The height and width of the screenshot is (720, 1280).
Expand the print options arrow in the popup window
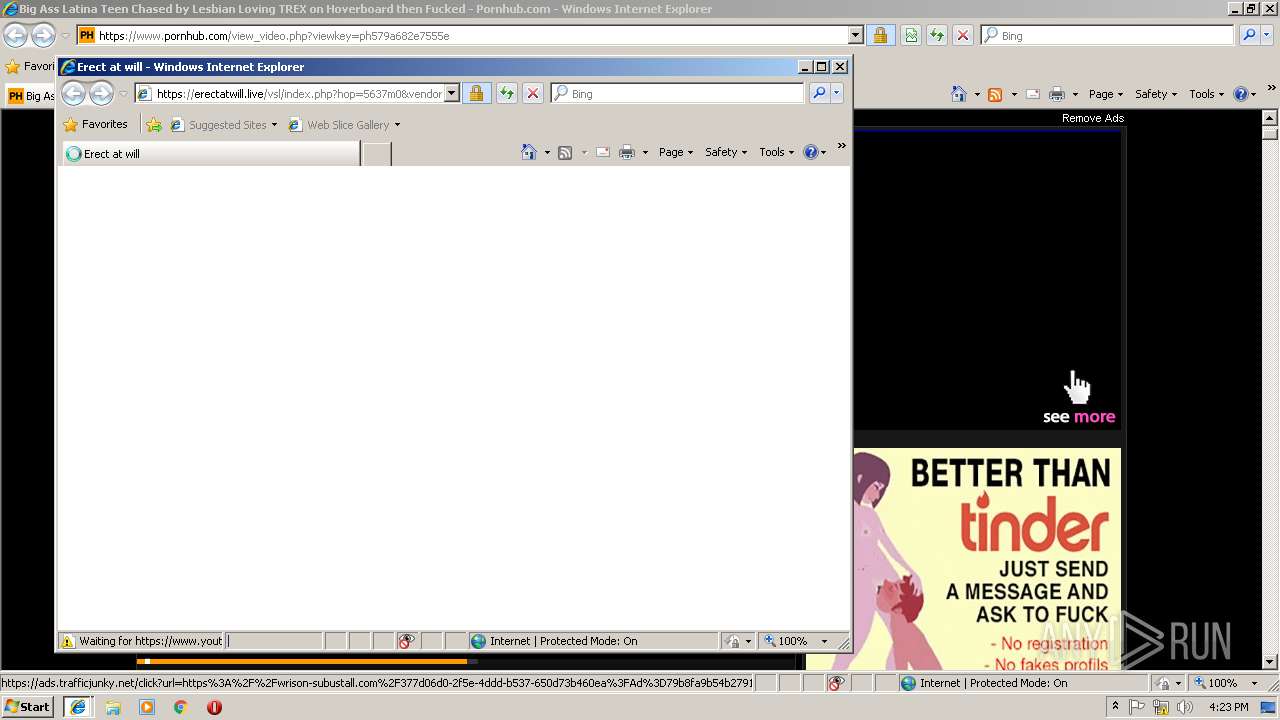(x=645, y=152)
